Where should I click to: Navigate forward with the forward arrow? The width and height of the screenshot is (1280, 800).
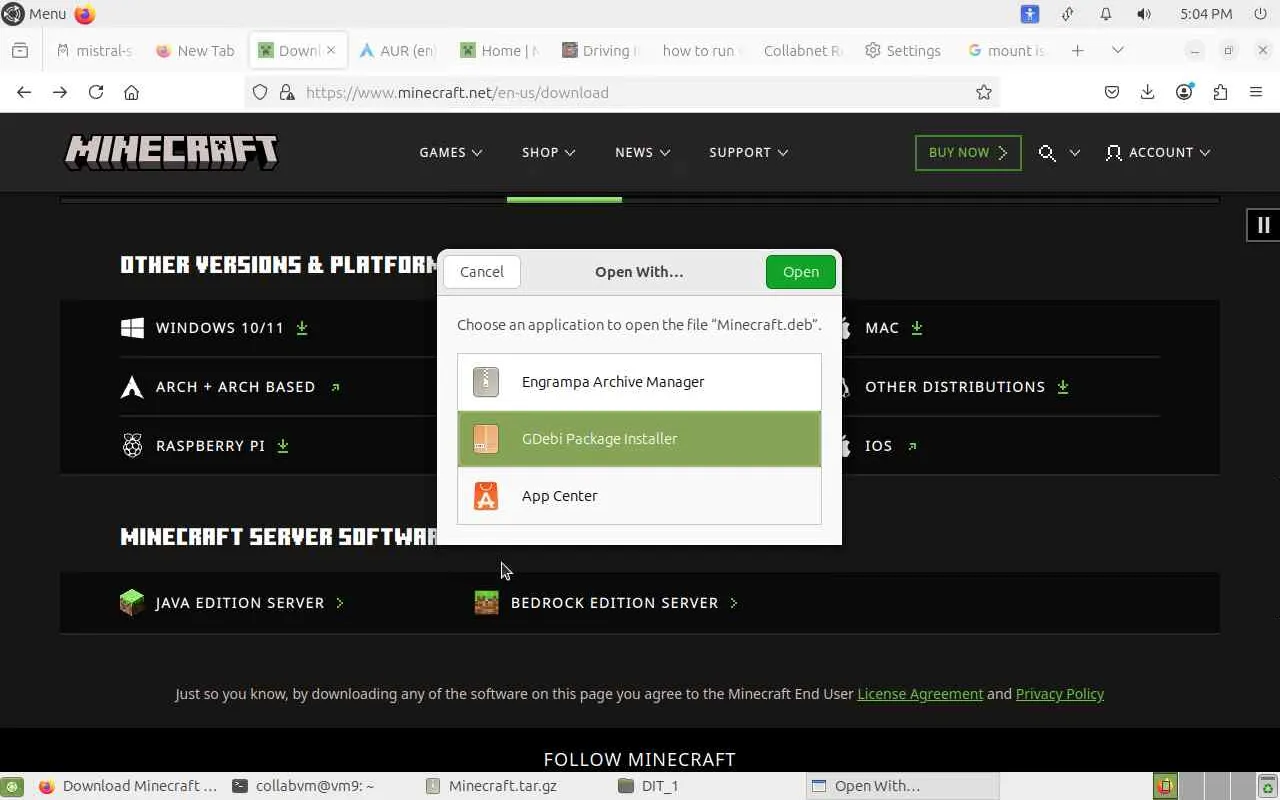[x=60, y=92]
